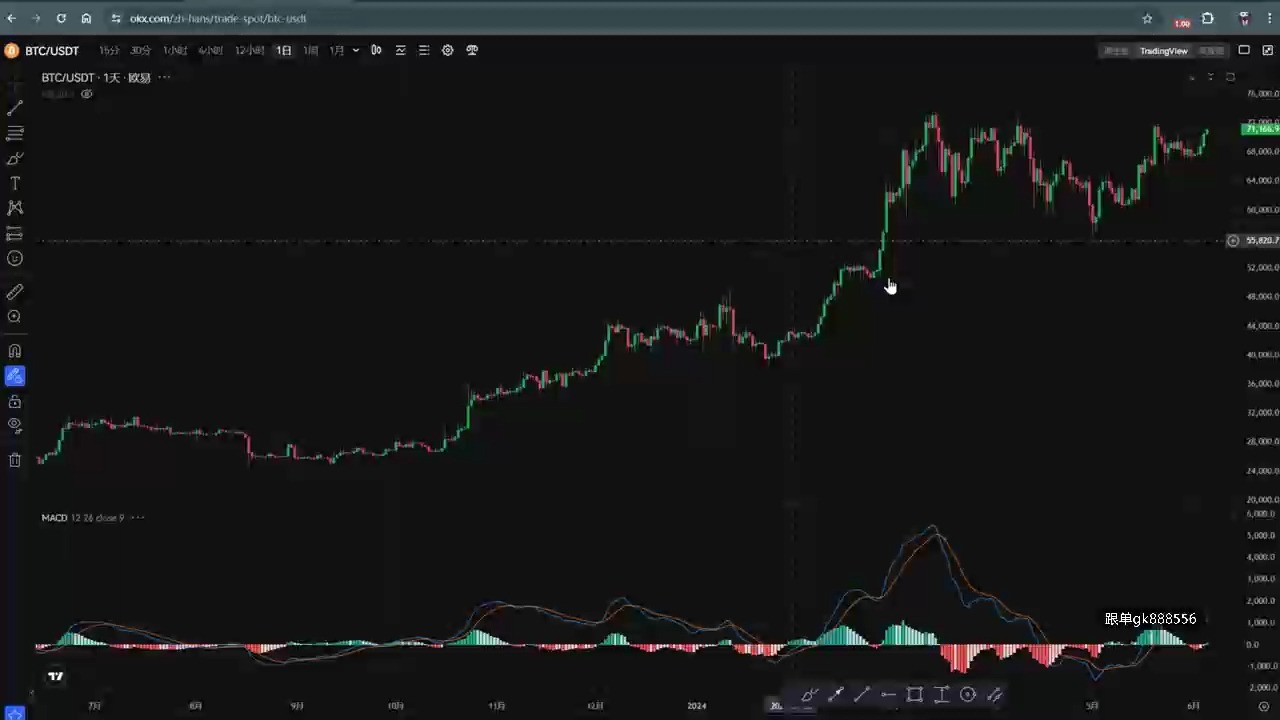Open browser home page
Image resolution: width=1280 pixels, height=720 pixels.
[86, 18]
